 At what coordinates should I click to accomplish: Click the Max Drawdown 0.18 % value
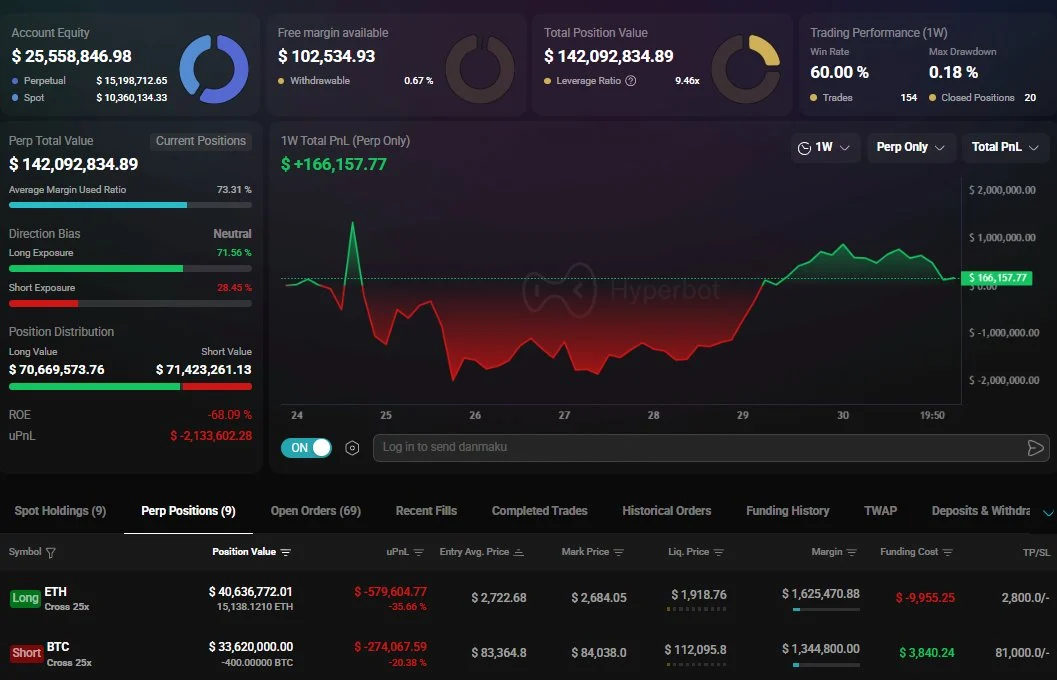(x=953, y=72)
